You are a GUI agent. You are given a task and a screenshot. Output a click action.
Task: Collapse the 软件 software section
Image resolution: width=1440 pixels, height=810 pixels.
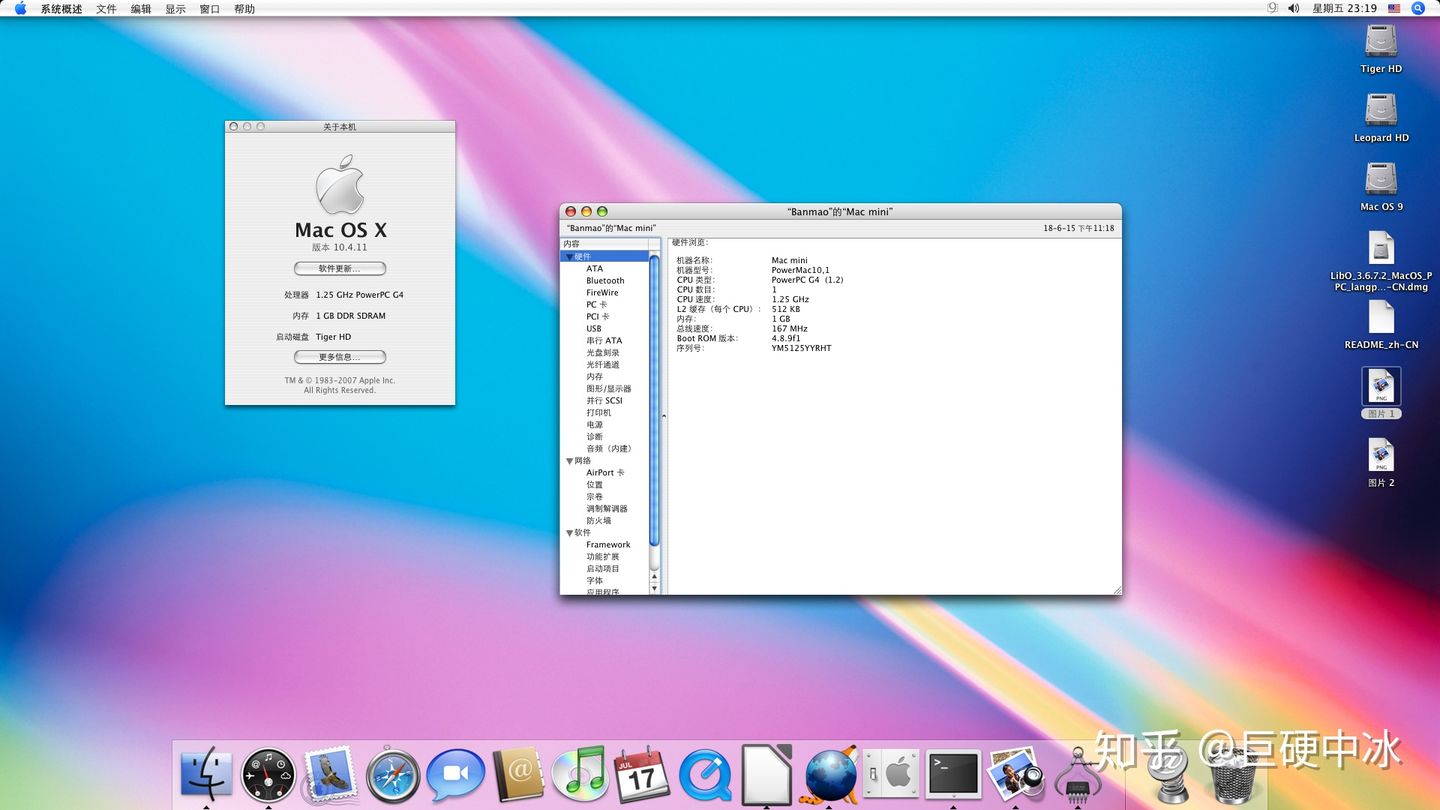570,533
